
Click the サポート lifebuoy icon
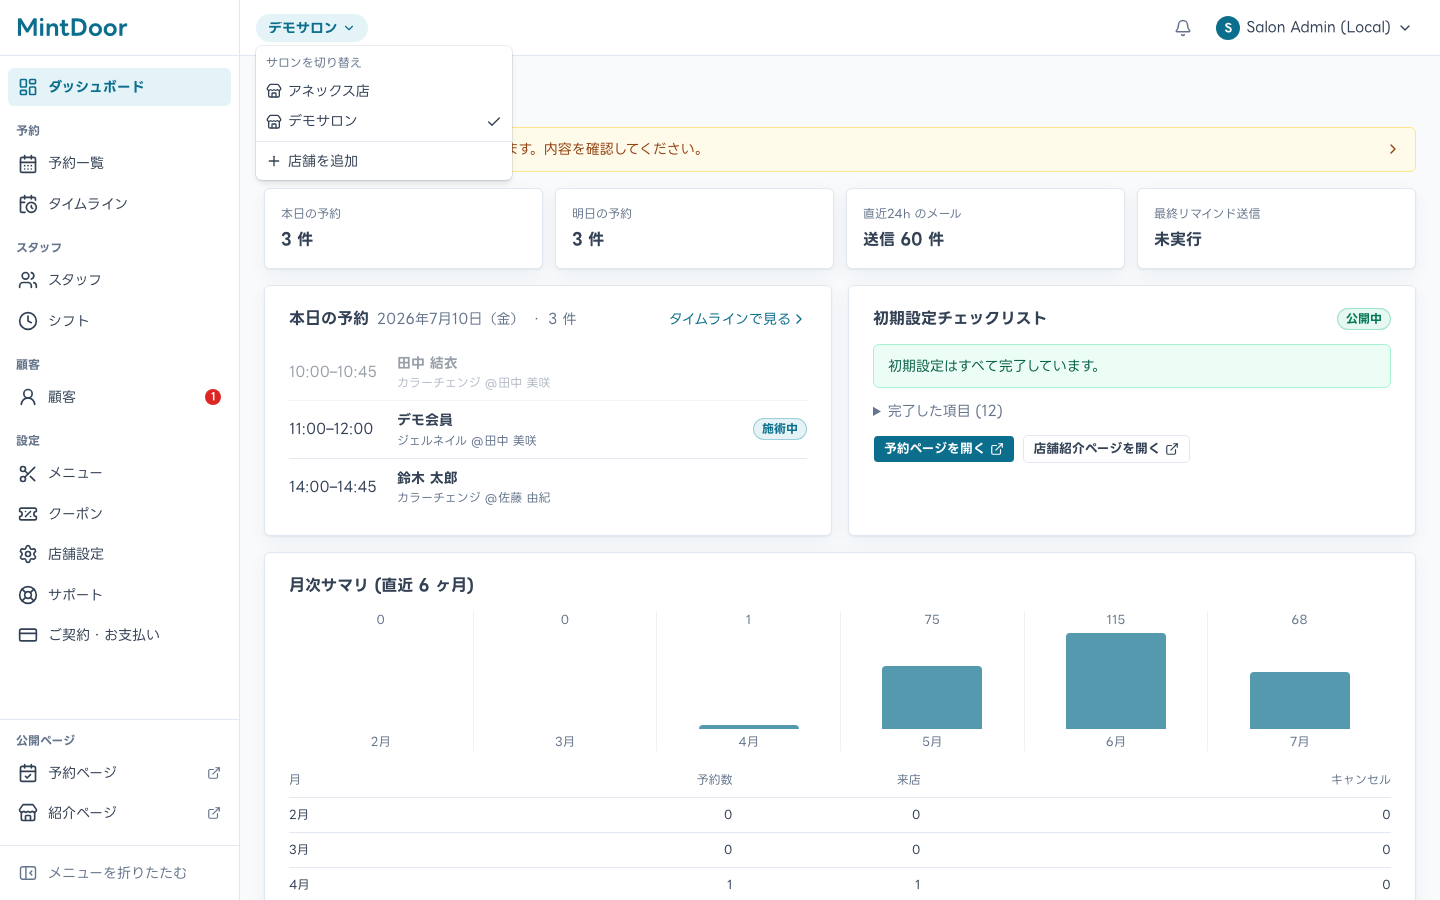28,595
